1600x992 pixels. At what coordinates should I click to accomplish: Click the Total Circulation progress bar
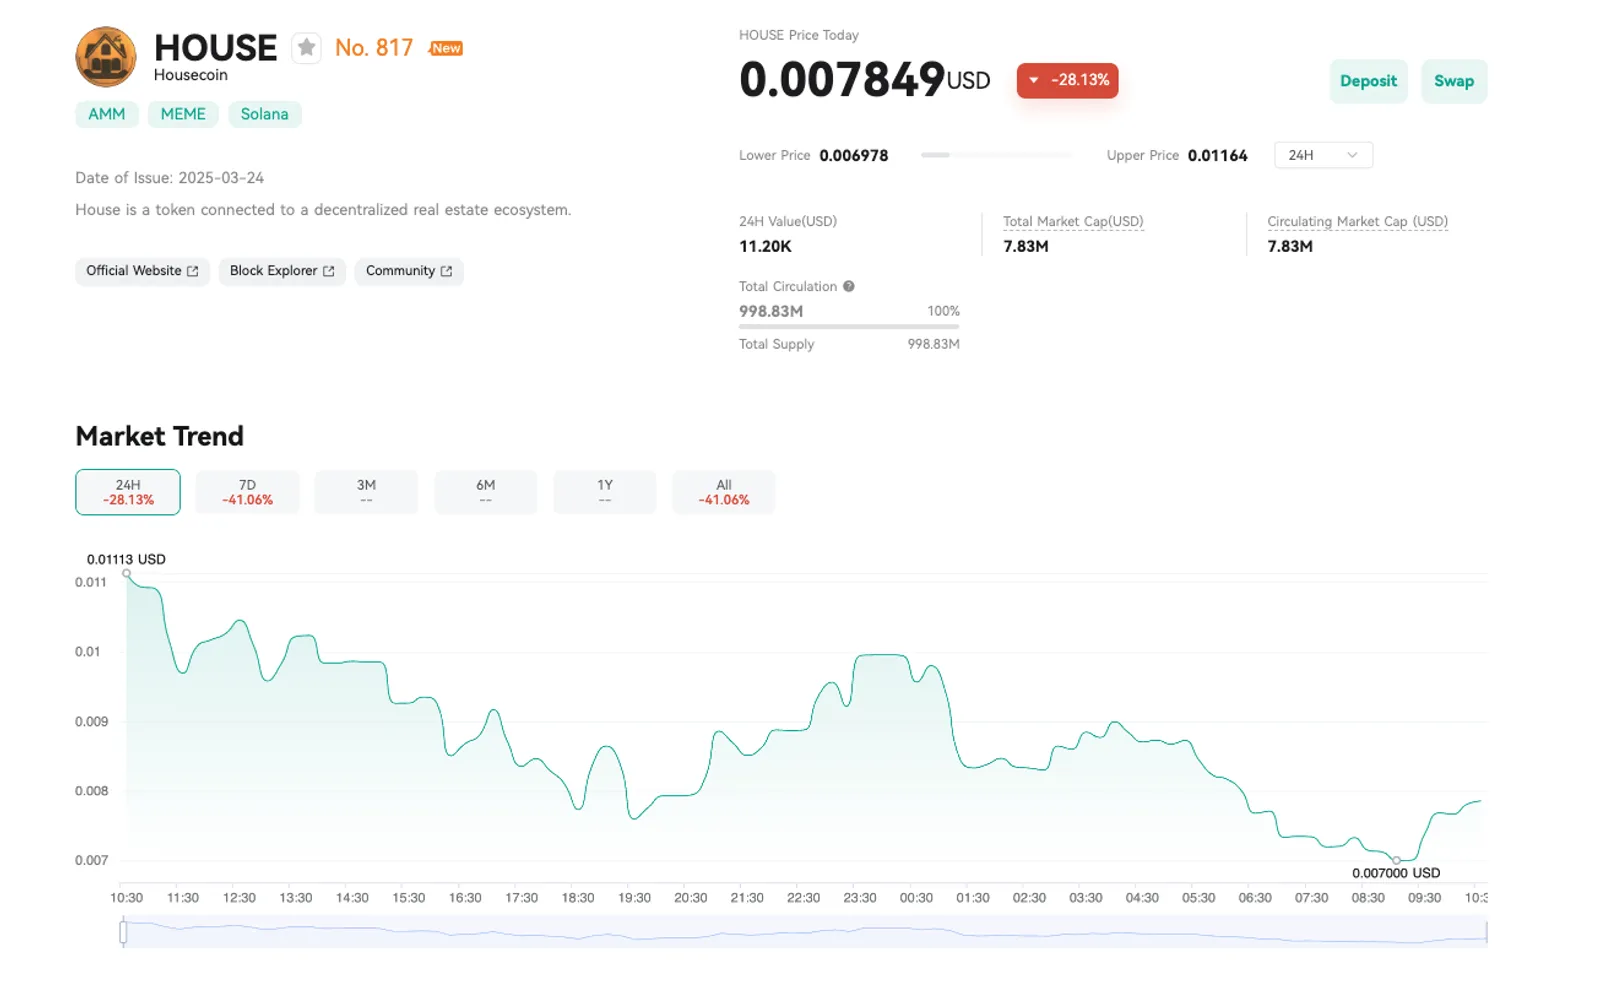849,326
